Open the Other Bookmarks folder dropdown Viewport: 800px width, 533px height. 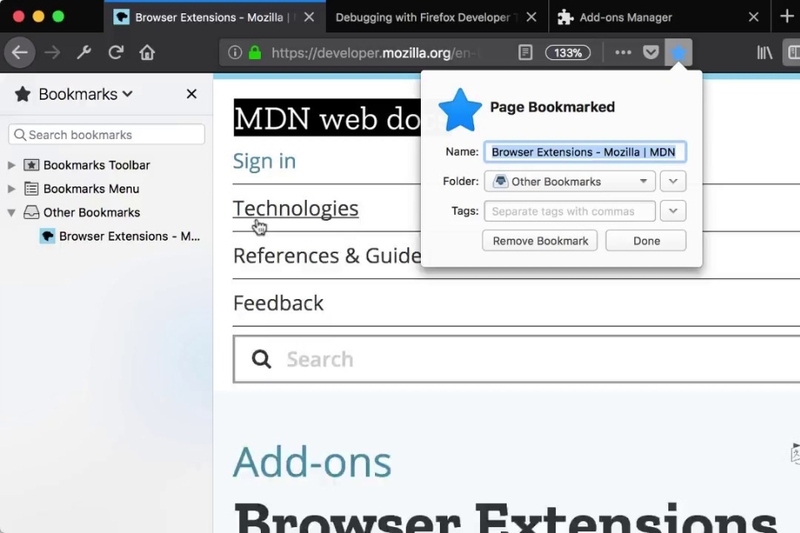569,182
